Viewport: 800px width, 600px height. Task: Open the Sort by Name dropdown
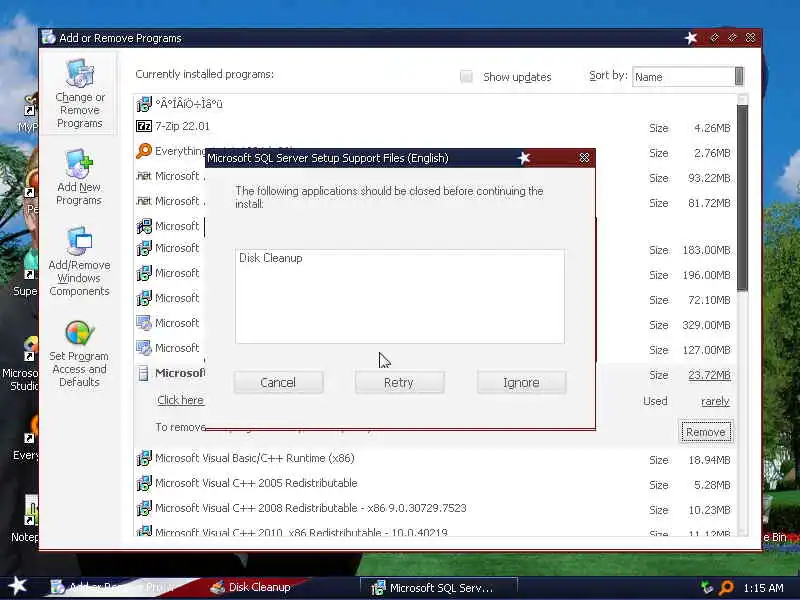(688, 77)
